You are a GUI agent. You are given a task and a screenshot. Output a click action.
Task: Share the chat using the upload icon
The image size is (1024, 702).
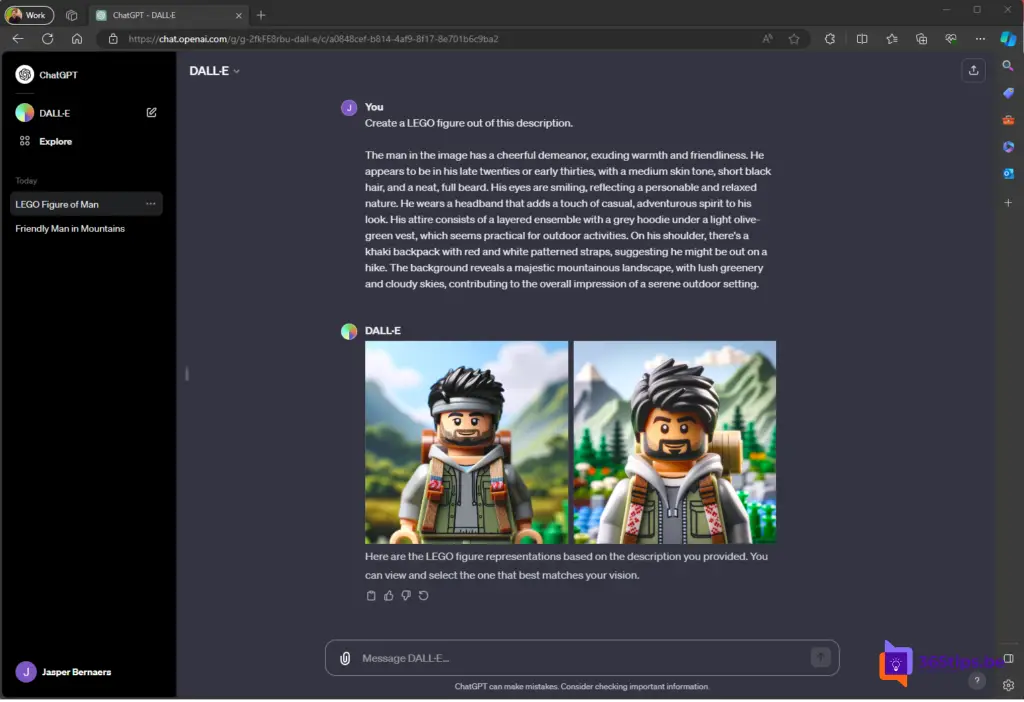click(972, 70)
